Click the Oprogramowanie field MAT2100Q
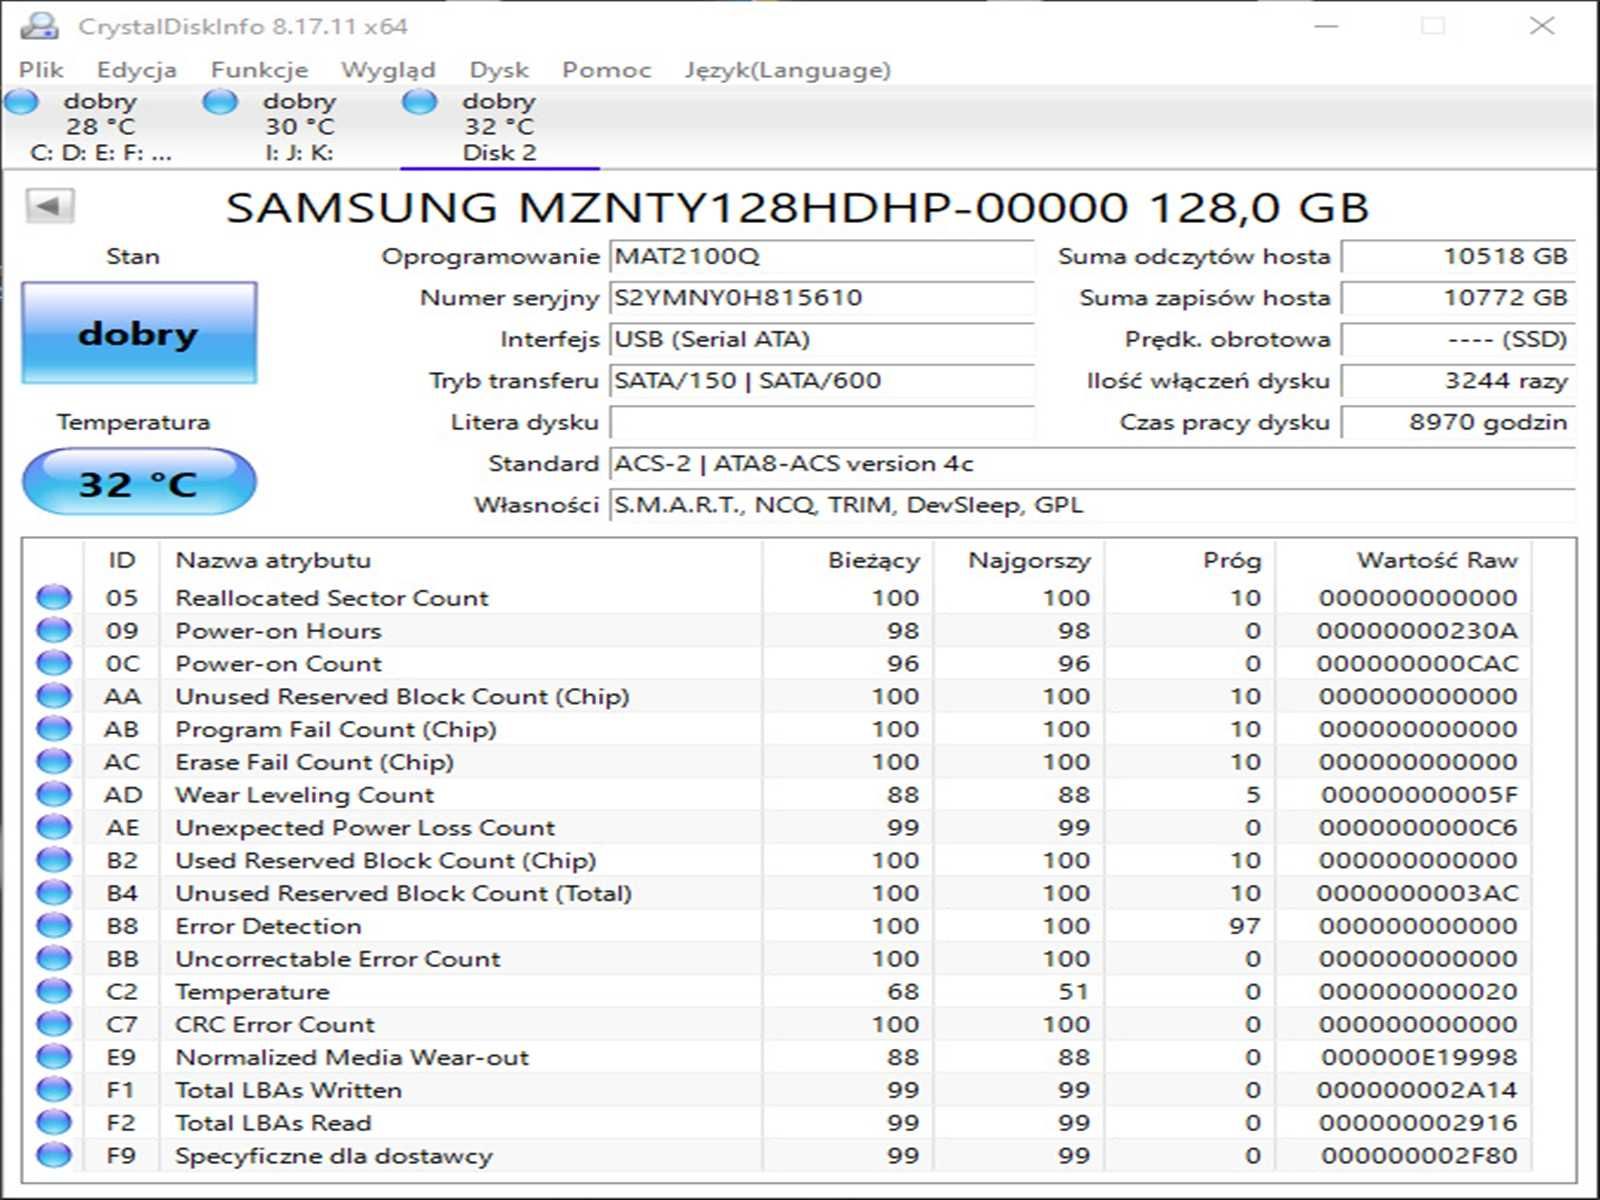The height and width of the screenshot is (1200, 1600). 822,256
